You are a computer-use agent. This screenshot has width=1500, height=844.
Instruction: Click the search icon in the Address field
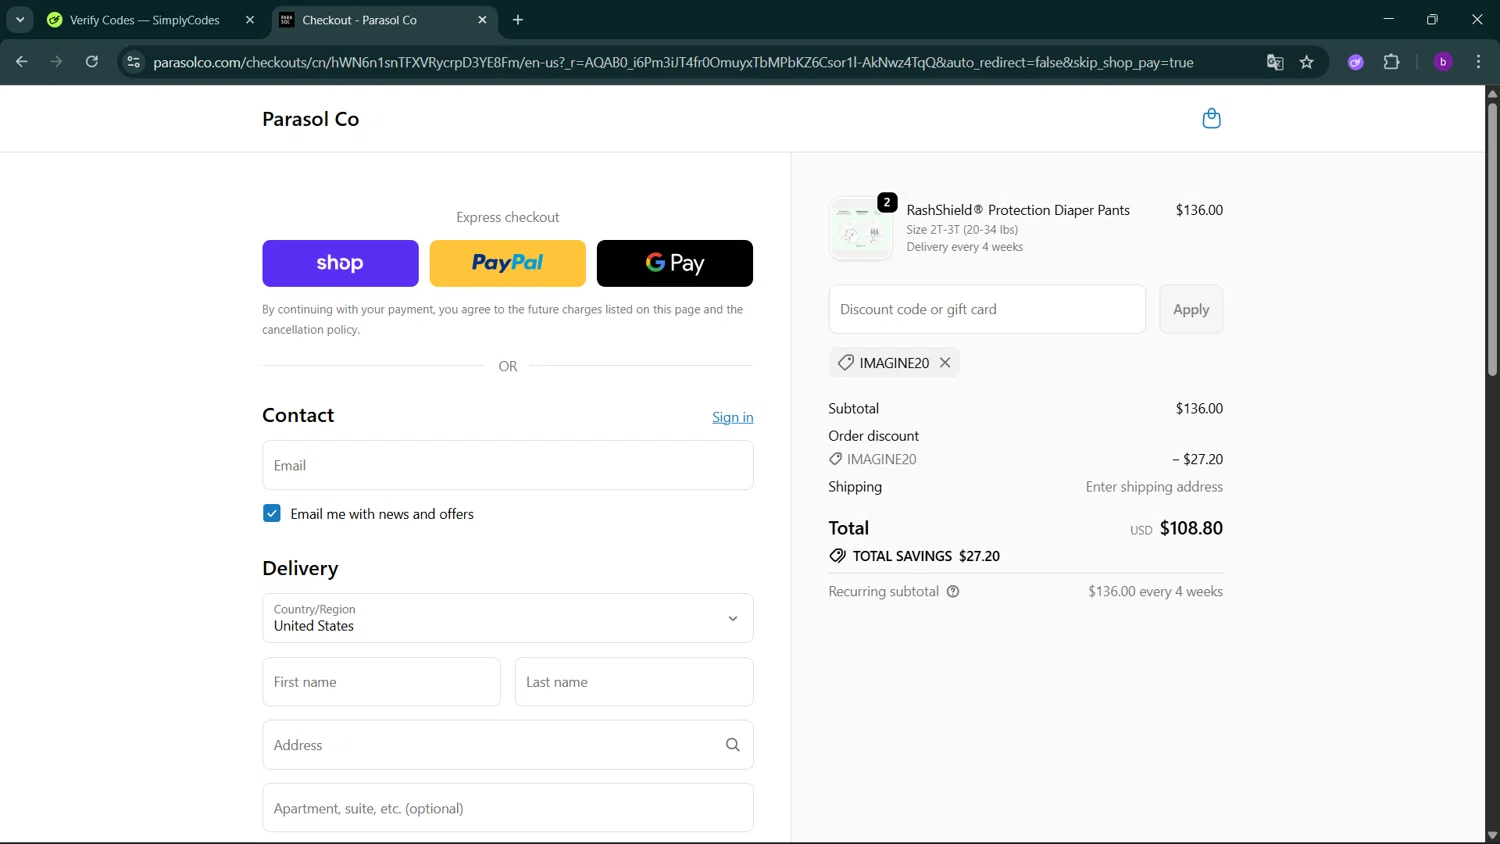(x=733, y=745)
